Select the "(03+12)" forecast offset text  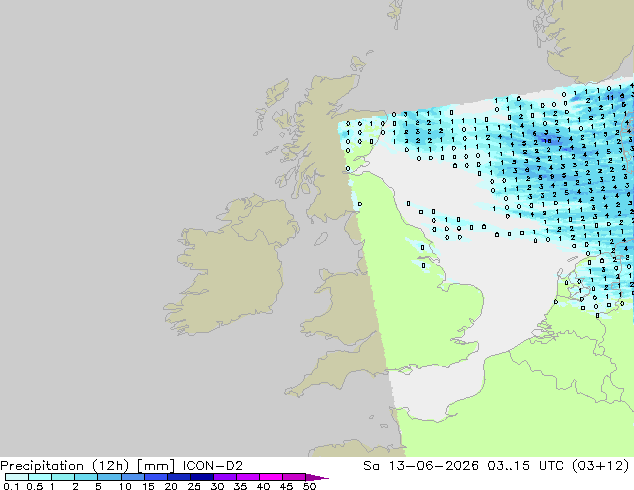click(601, 466)
